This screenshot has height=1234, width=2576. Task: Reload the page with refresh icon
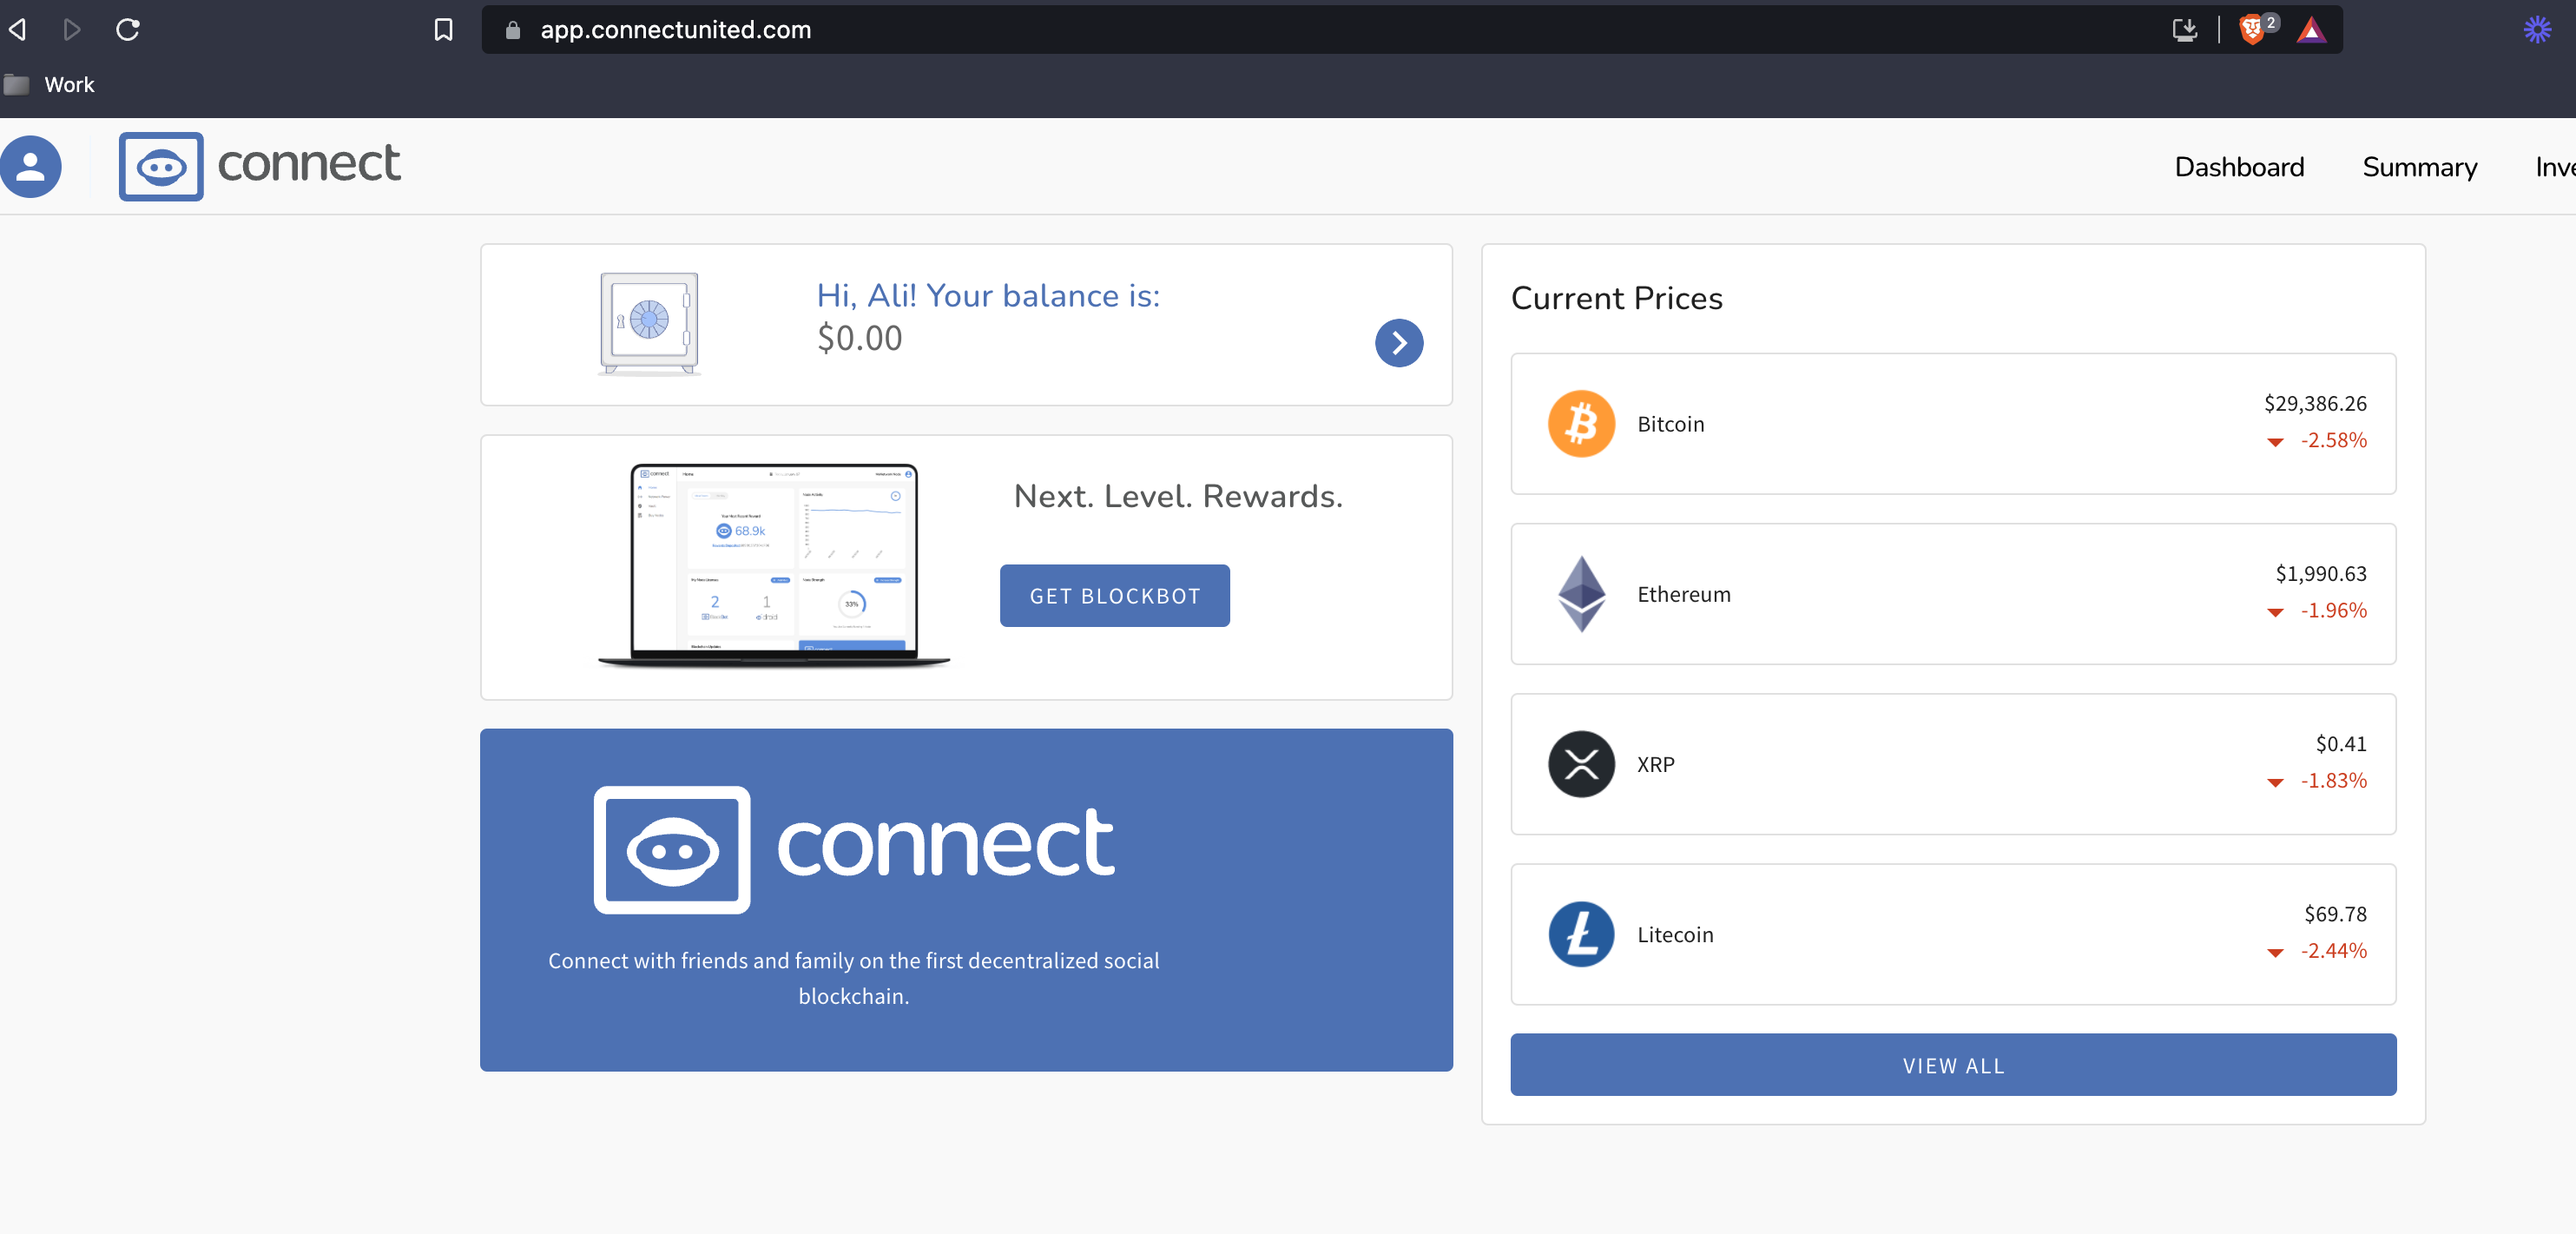coord(128,29)
